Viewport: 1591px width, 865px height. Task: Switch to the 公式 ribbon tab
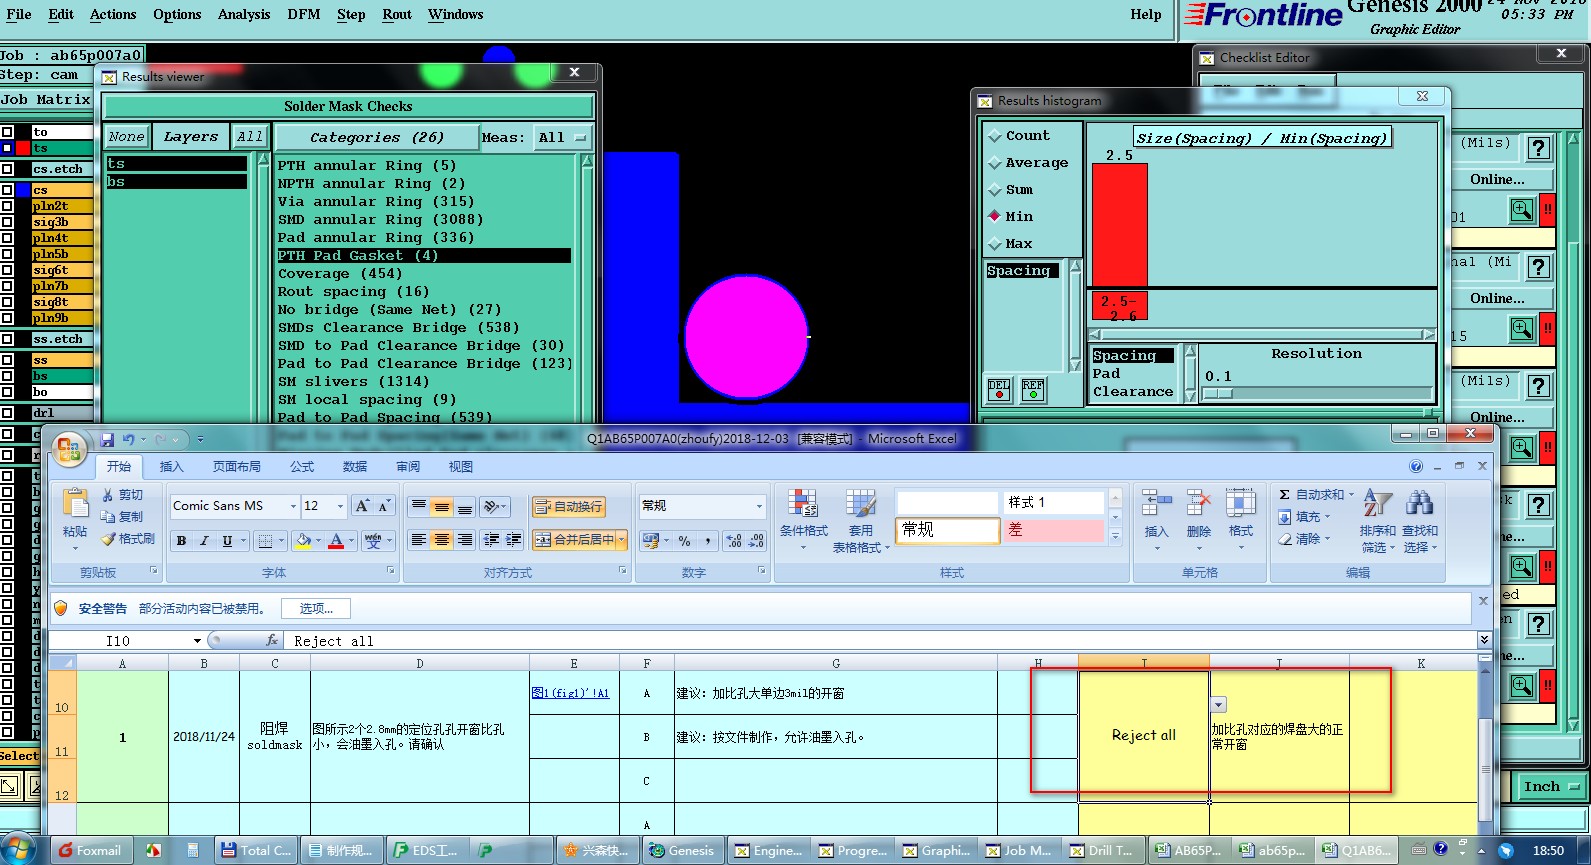pyautogui.click(x=302, y=467)
